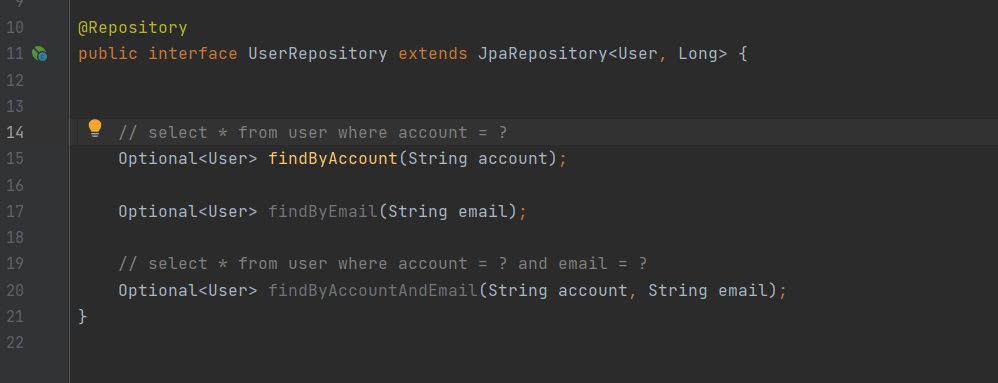998x383 pixels.
Task: Click the findByEmail method name
Action: point(323,211)
